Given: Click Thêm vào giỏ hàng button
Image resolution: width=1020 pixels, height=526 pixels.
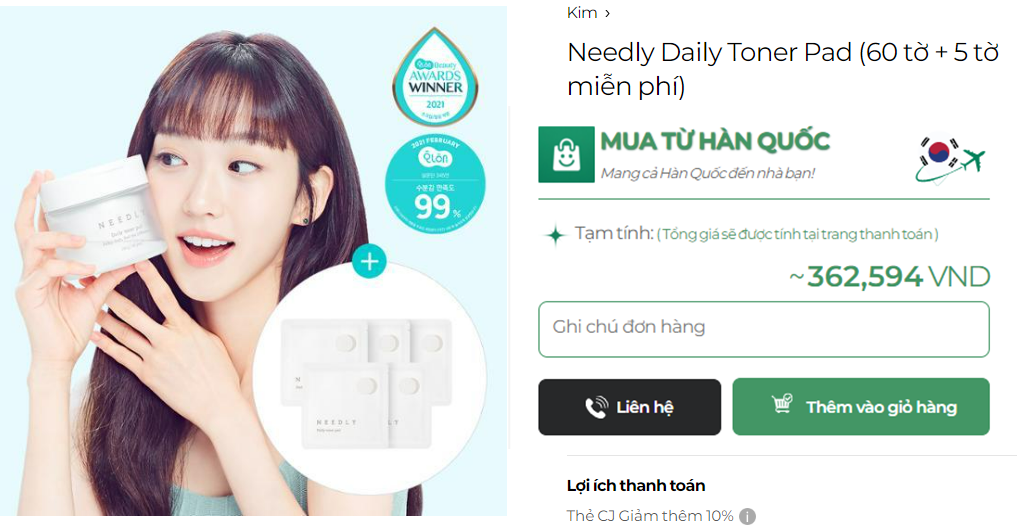Looking at the screenshot, I should coord(861,406).
